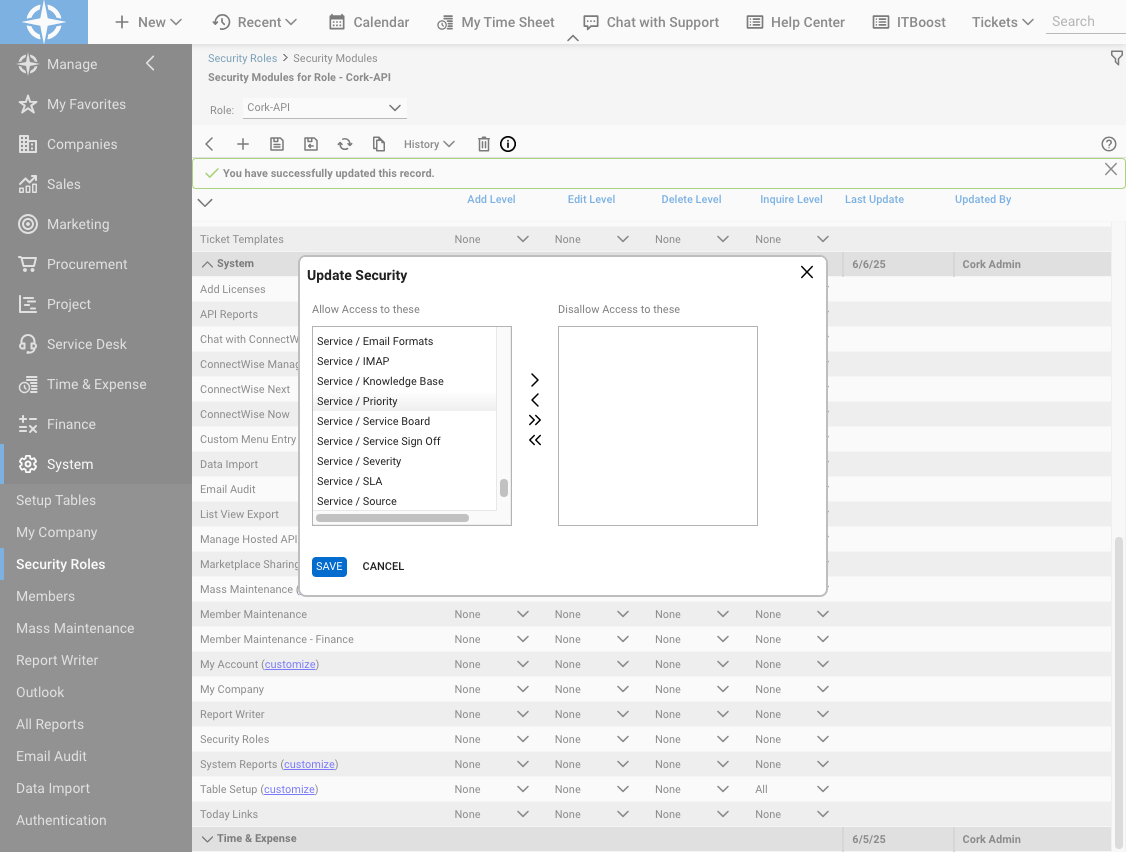Click the info circle toolbar icon
Screen dimensions: 1126x852
(508, 144)
